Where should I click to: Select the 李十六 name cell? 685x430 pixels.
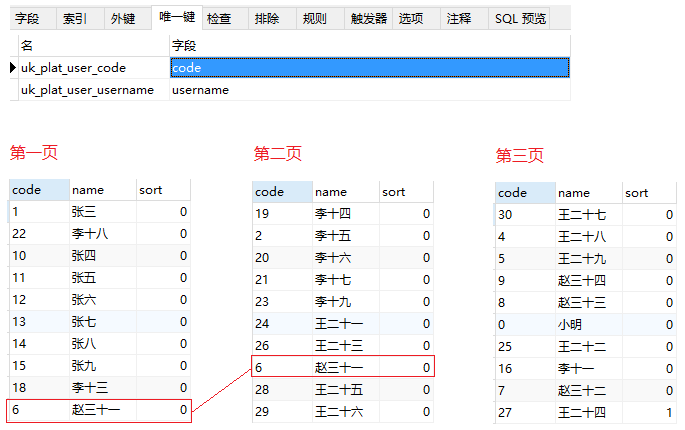tap(346, 258)
